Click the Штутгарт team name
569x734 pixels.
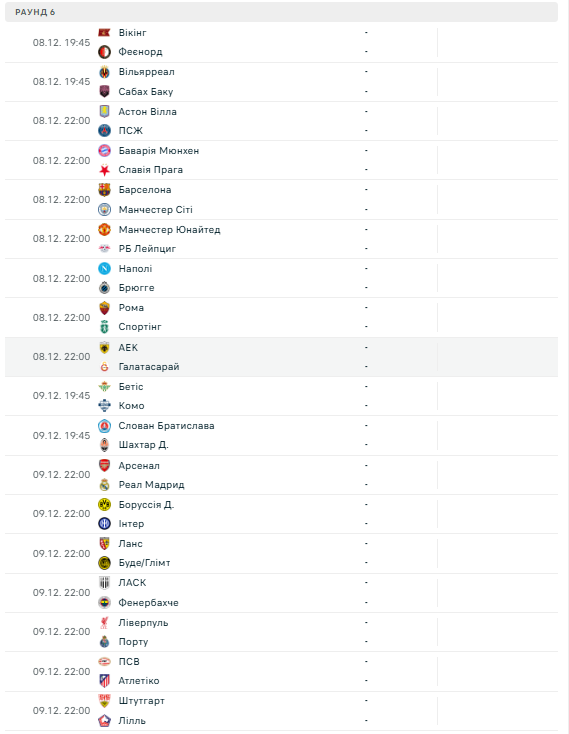coord(141,701)
